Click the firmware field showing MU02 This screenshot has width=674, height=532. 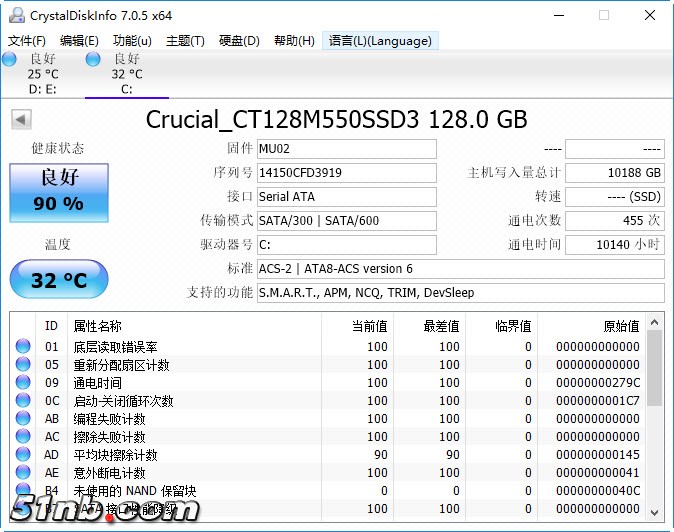point(346,149)
